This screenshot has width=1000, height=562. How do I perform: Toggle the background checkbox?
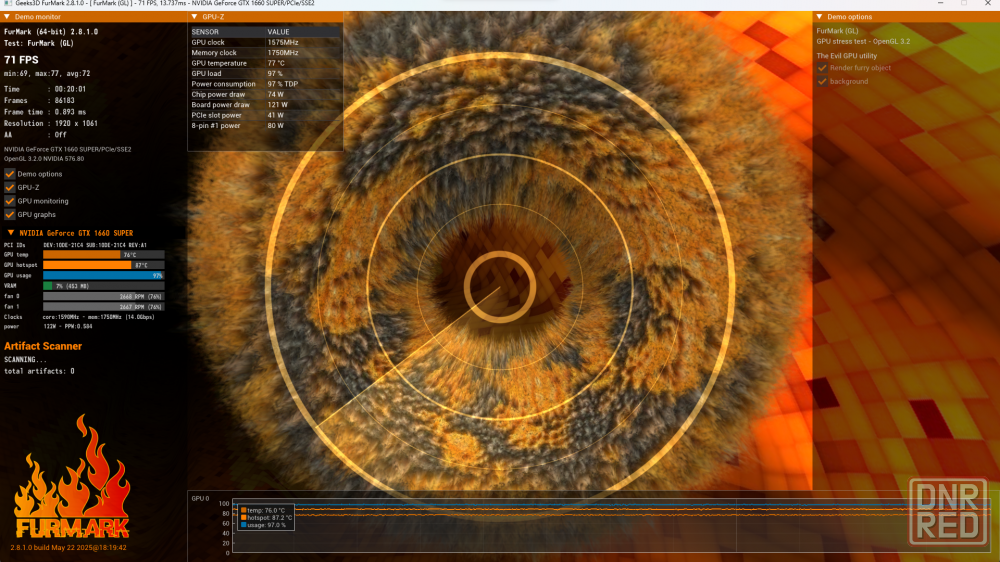822,81
